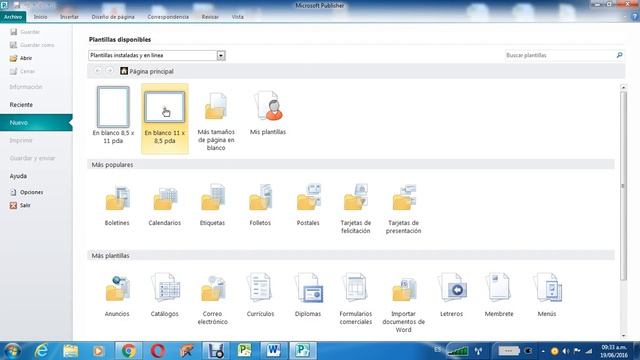Go back with the left navigation arrow

[98, 71]
